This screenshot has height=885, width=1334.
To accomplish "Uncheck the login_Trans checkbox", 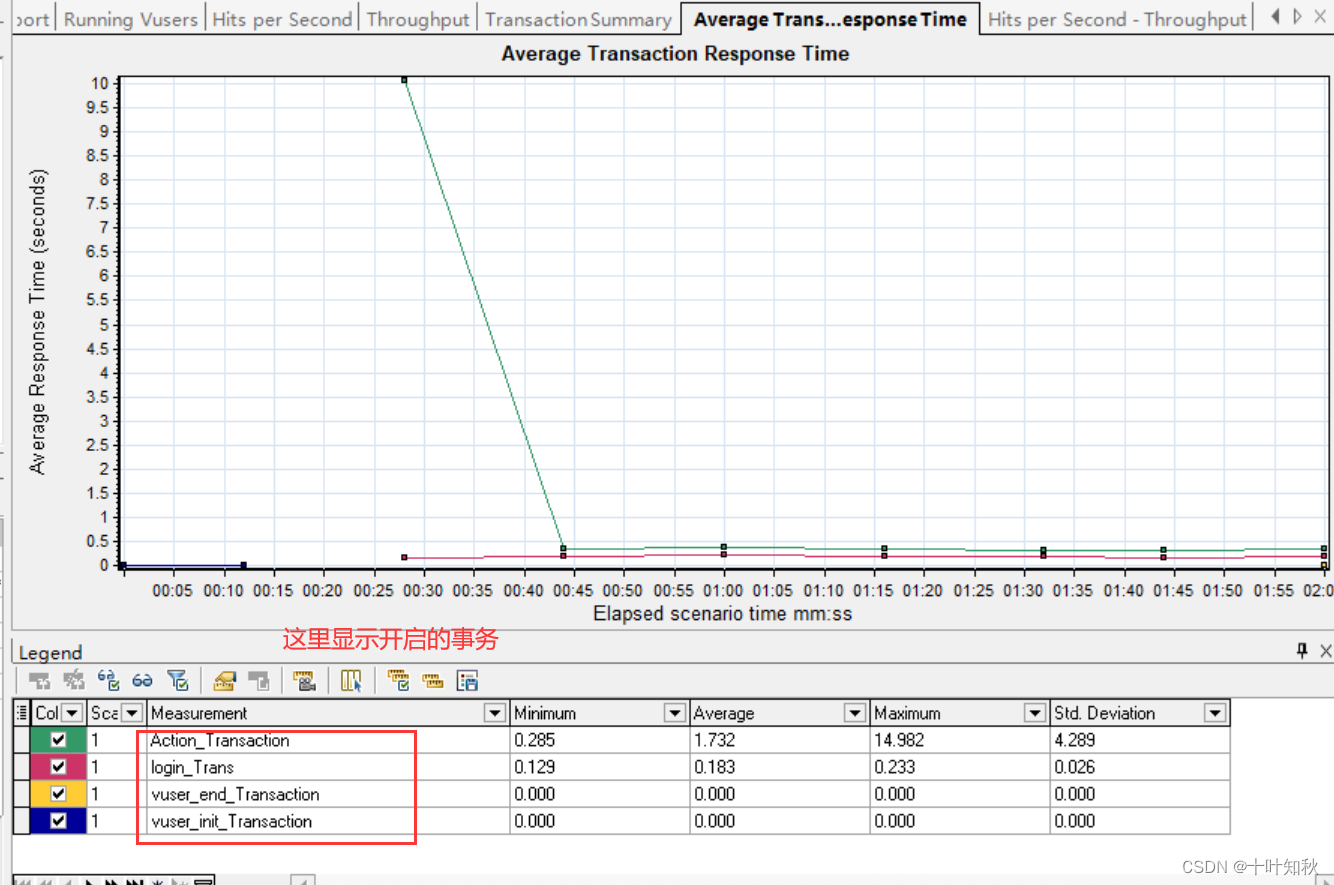I will (x=58, y=767).
